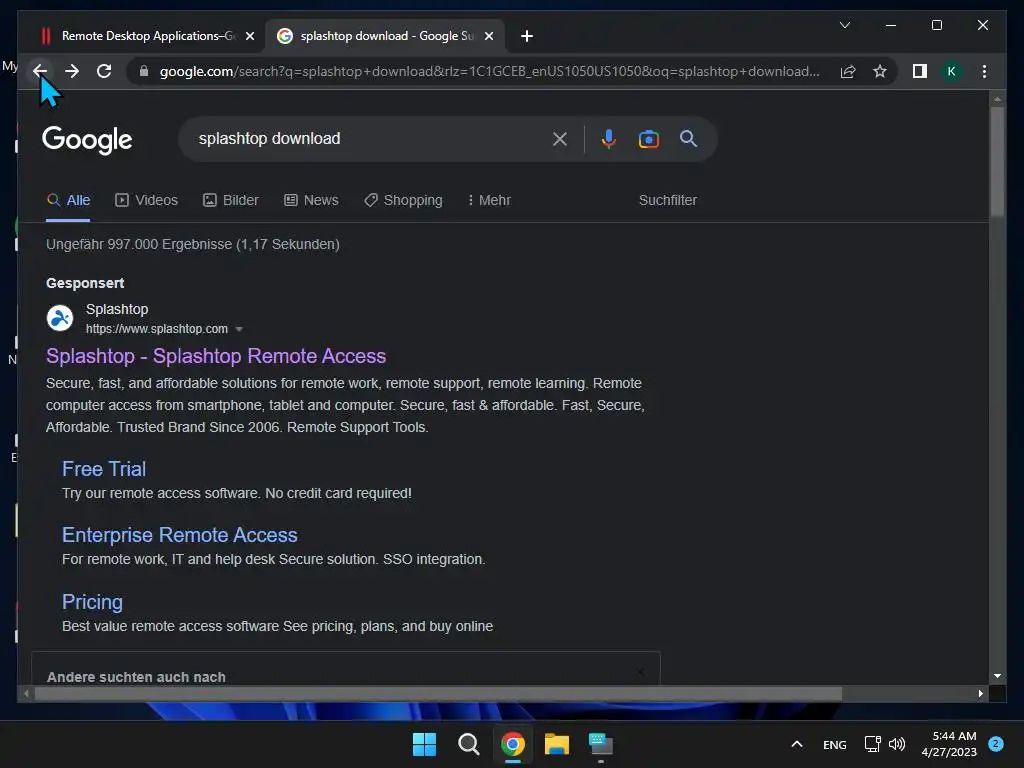
Task: Submit the search via the magnifier icon
Action: pos(688,138)
